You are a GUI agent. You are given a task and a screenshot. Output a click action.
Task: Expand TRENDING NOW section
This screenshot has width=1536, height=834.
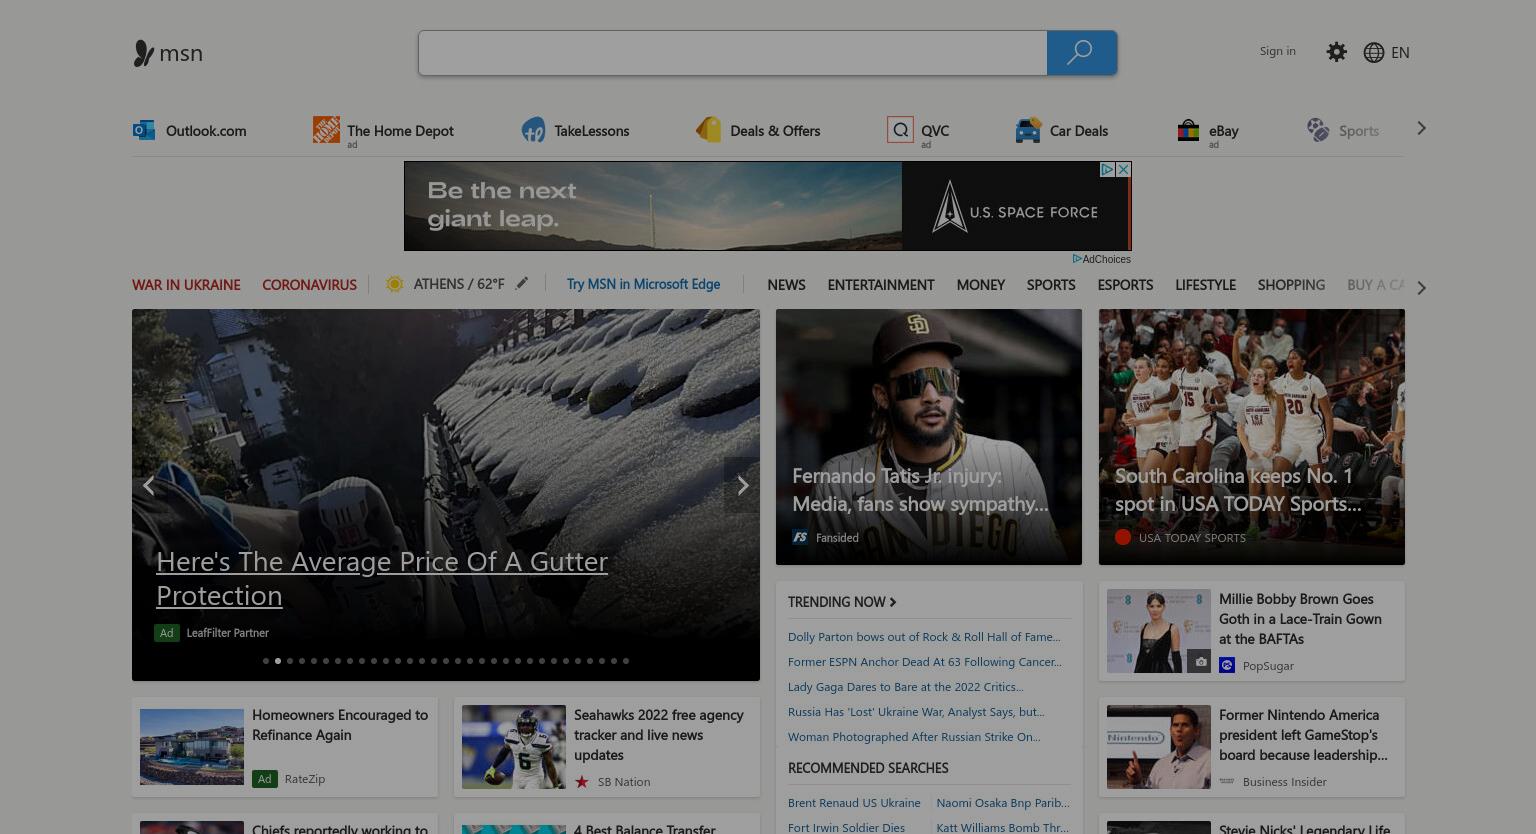842,601
